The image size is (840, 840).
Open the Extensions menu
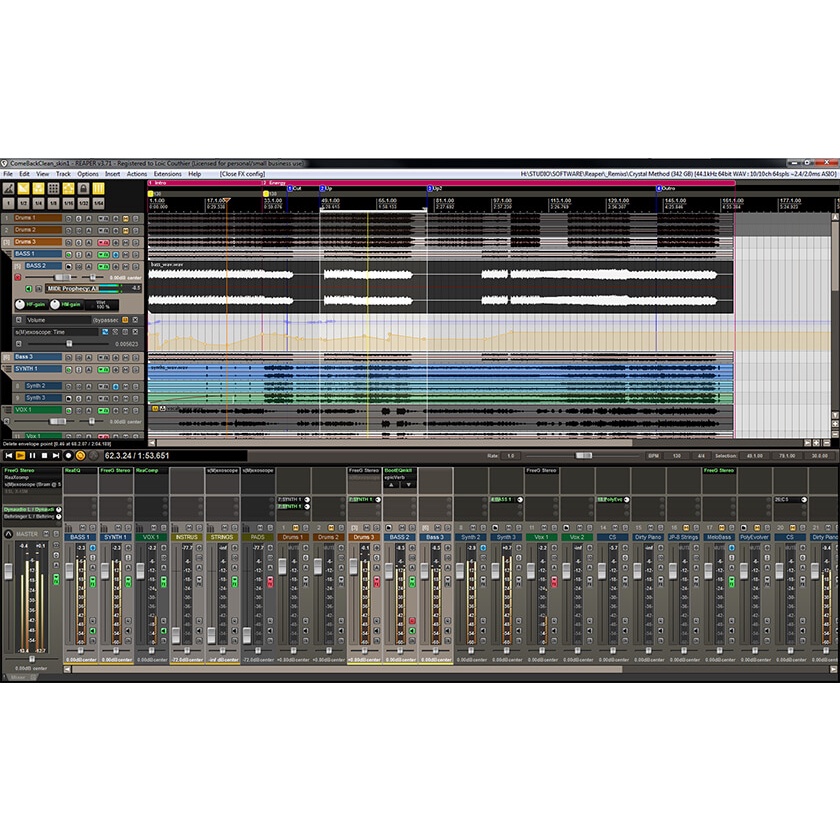tap(166, 174)
